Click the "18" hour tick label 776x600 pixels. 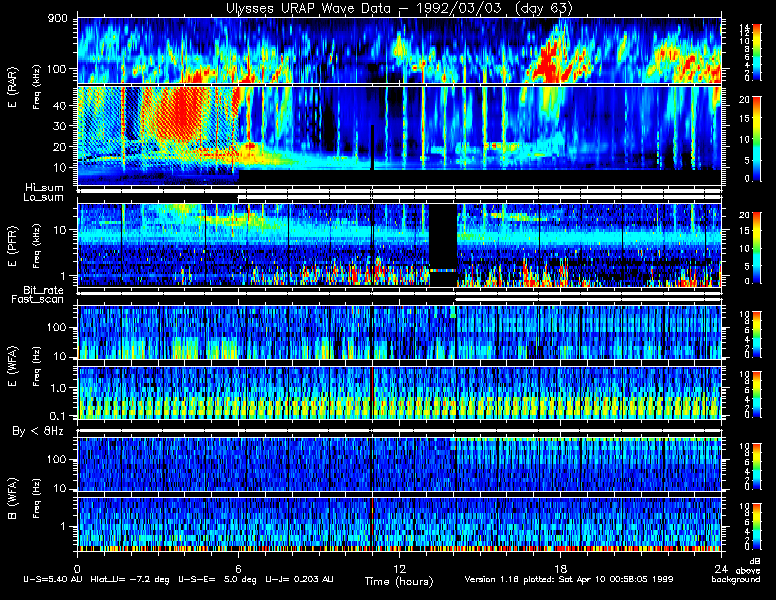pos(560,568)
